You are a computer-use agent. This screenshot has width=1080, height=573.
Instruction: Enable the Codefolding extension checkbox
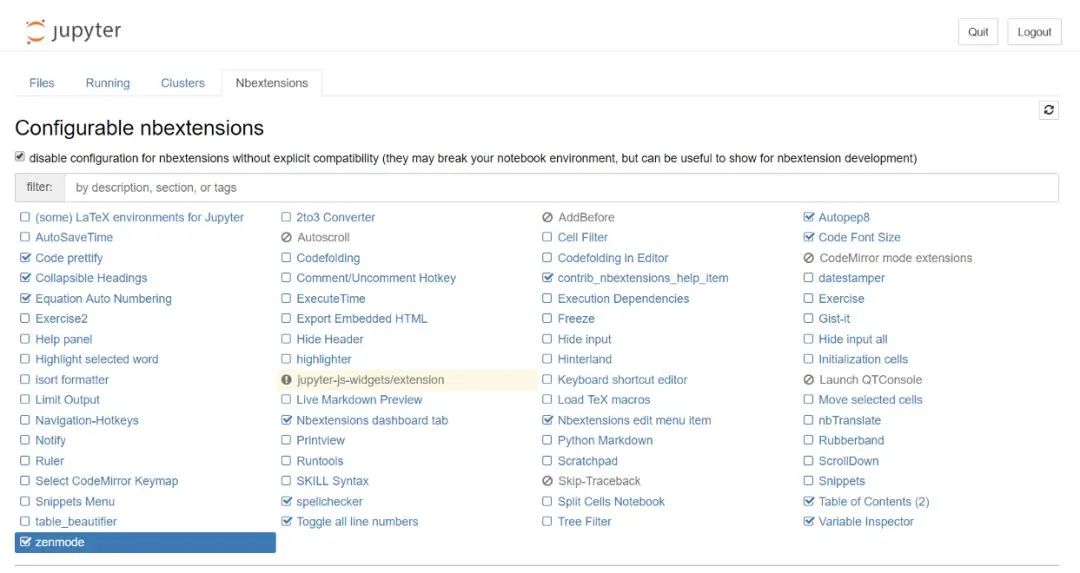click(x=287, y=258)
